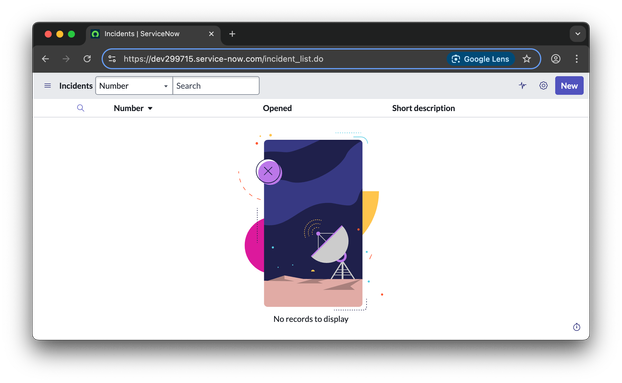This screenshot has height=383, width=622.
Task: Open the Chrome profile icon
Action: click(555, 59)
